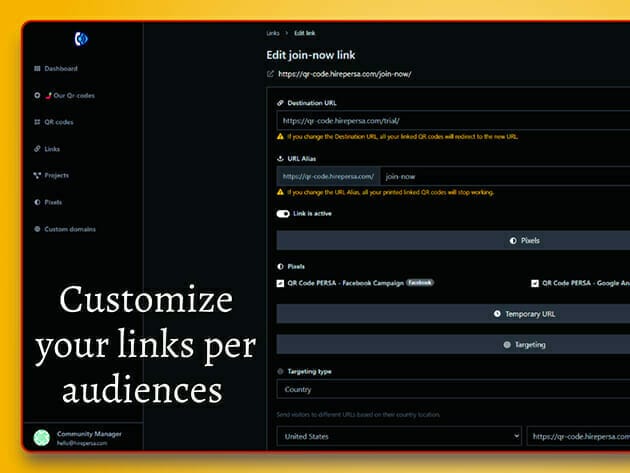This screenshot has height=473, width=630.
Task: Click the Pixels half-circle icon in sidebar
Action: 37,202
